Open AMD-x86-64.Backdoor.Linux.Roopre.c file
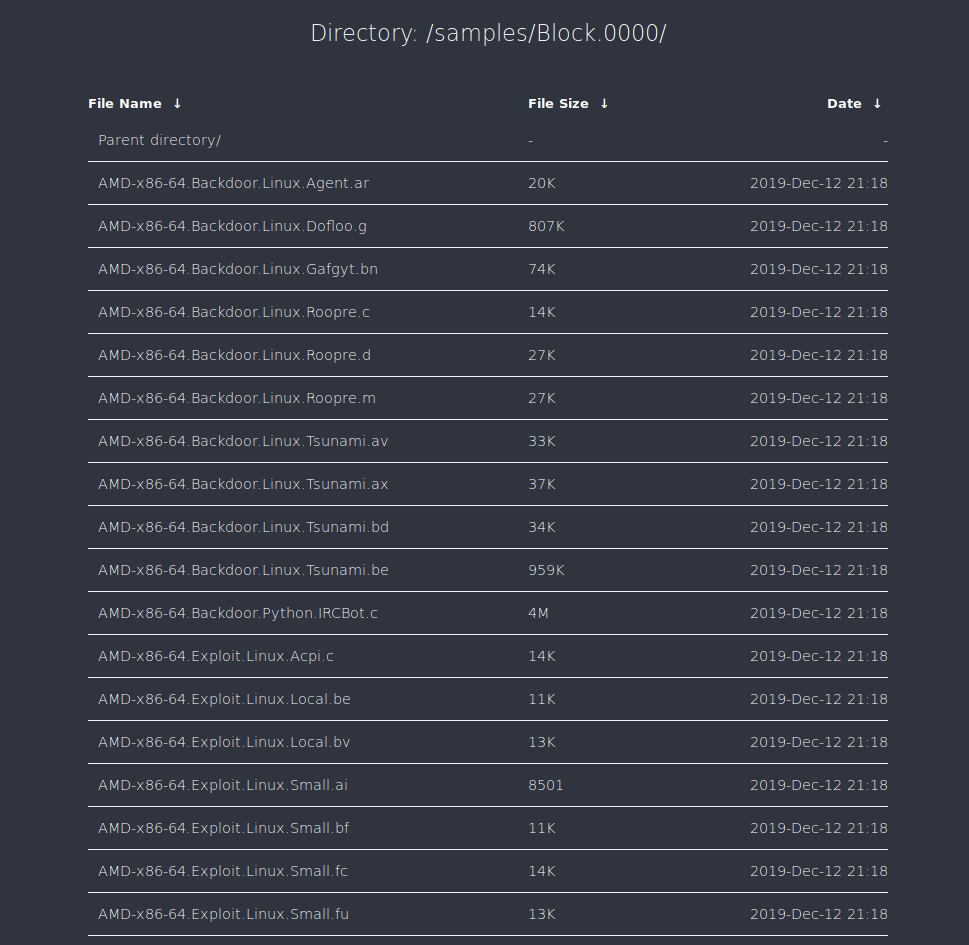Screen dimensions: 969x945 click(234, 312)
